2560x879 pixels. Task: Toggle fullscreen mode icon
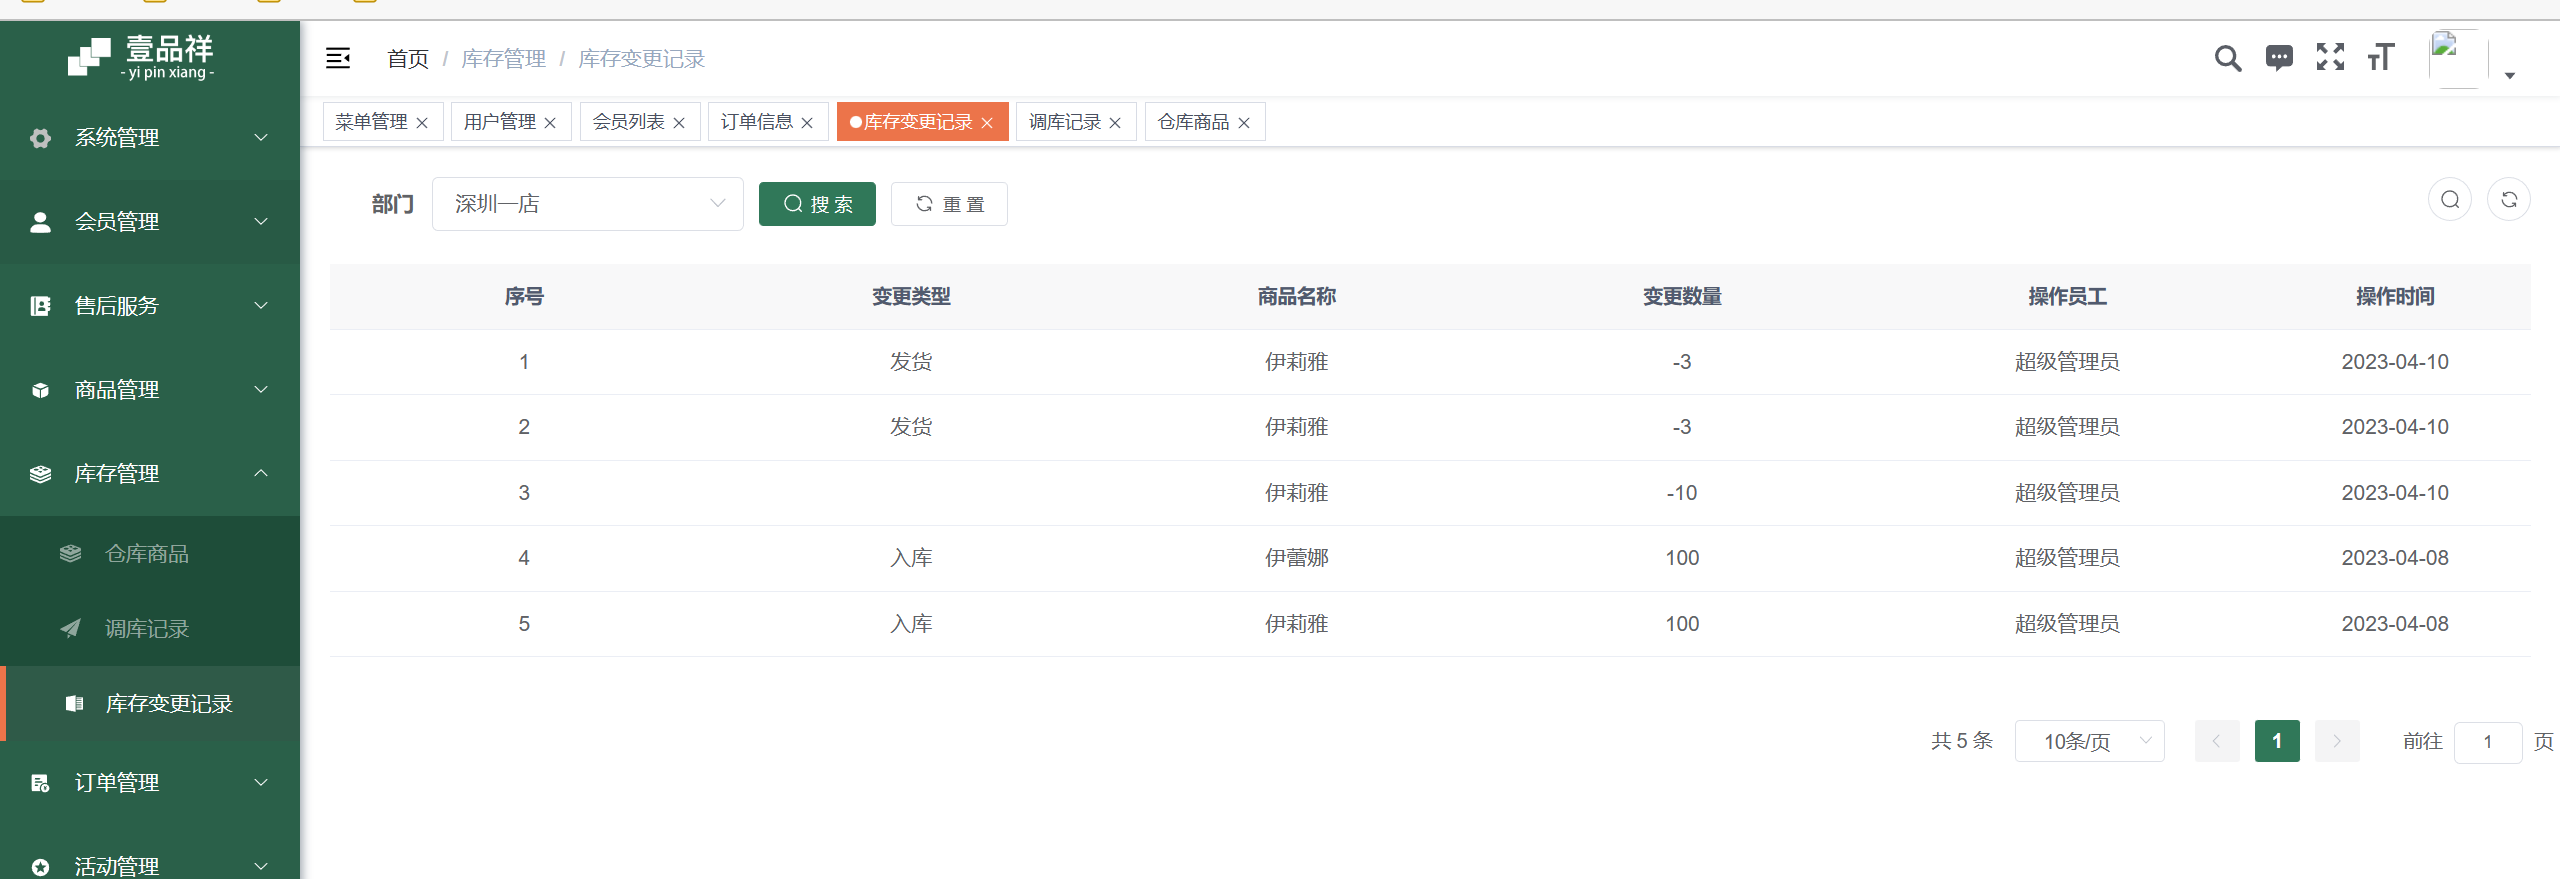[x=2330, y=57]
